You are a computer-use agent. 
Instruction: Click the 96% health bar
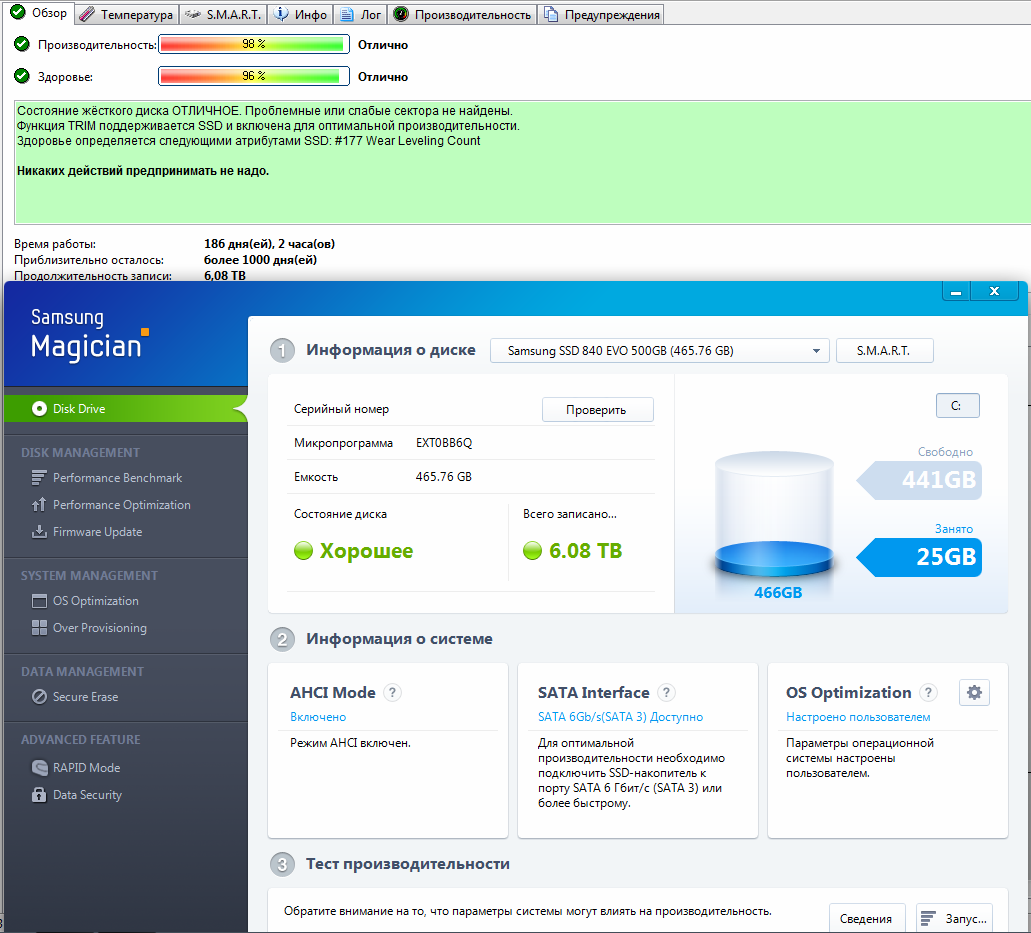coord(254,76)
